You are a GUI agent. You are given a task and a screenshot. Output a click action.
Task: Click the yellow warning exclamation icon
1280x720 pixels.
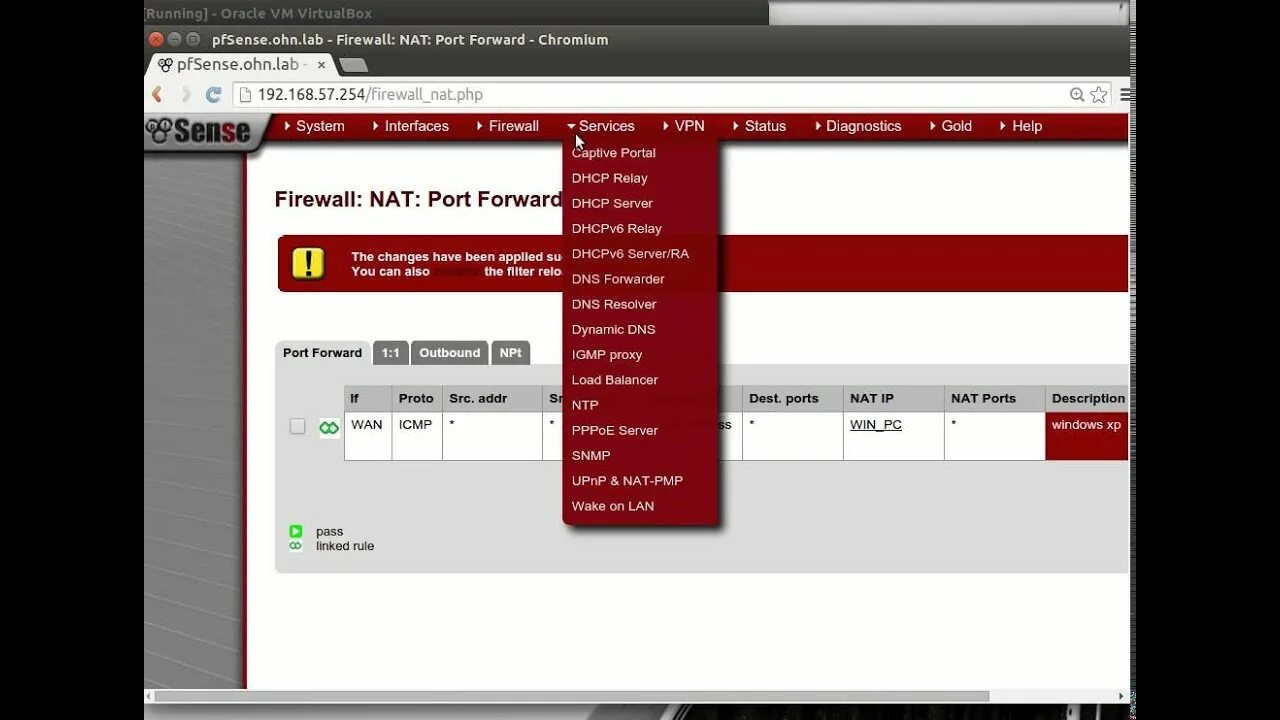(308, 264)
